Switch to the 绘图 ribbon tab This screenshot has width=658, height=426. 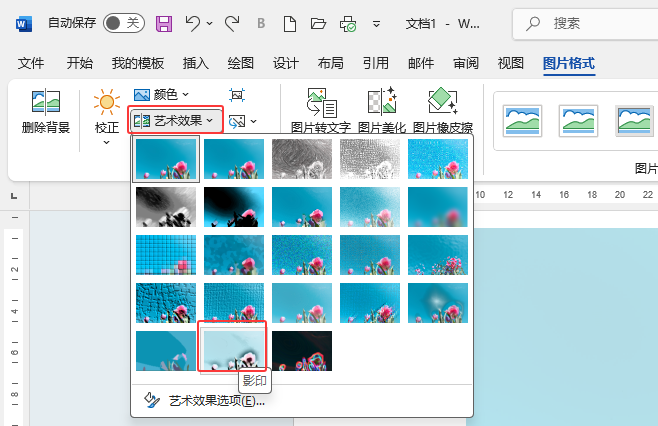[240, 63]
